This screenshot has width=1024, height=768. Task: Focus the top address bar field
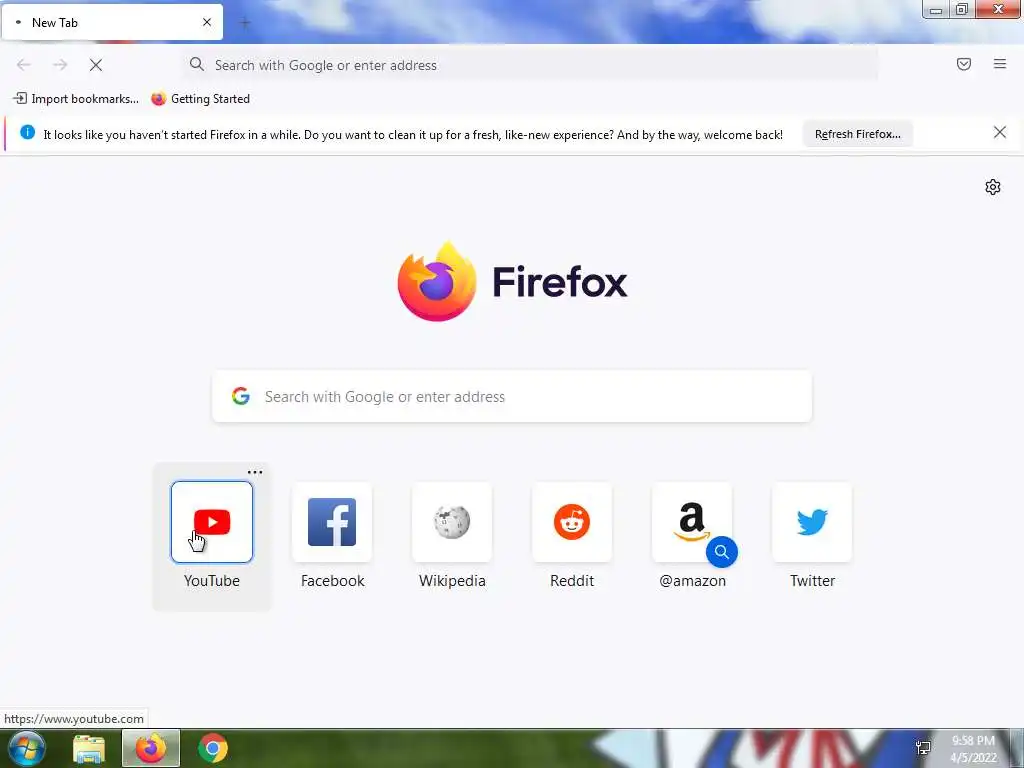[x=530, y=65]
